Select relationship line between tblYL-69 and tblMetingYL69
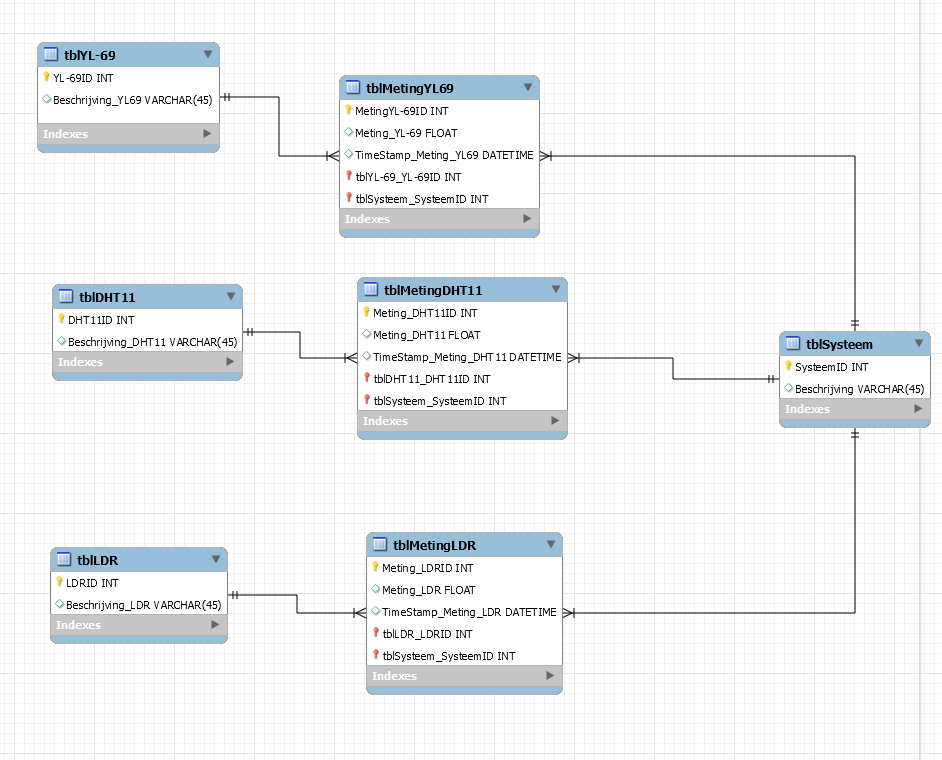The height and width of the screenshot is (760, 942). (279, 126)
